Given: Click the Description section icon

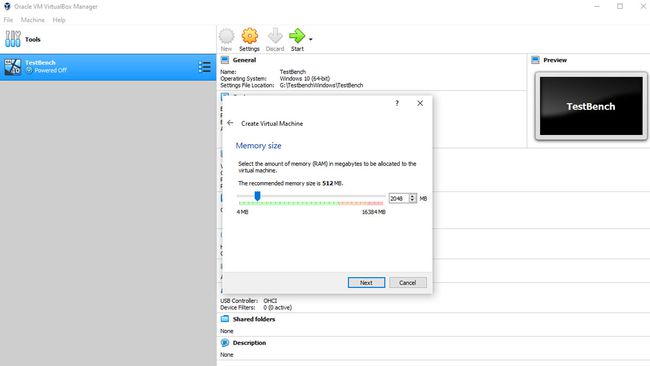Looking at the screenshot, I should click(x=225, y=343).
